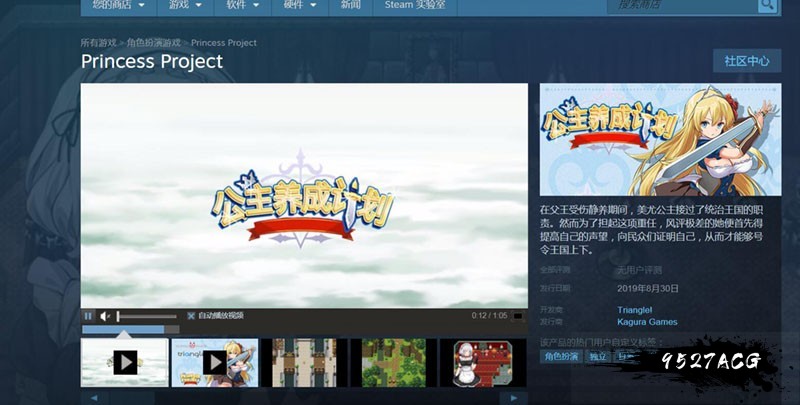Play the first trailer thumbnail
The width and height of the screenshot is (800, 405).
click(x=125, y=362)
